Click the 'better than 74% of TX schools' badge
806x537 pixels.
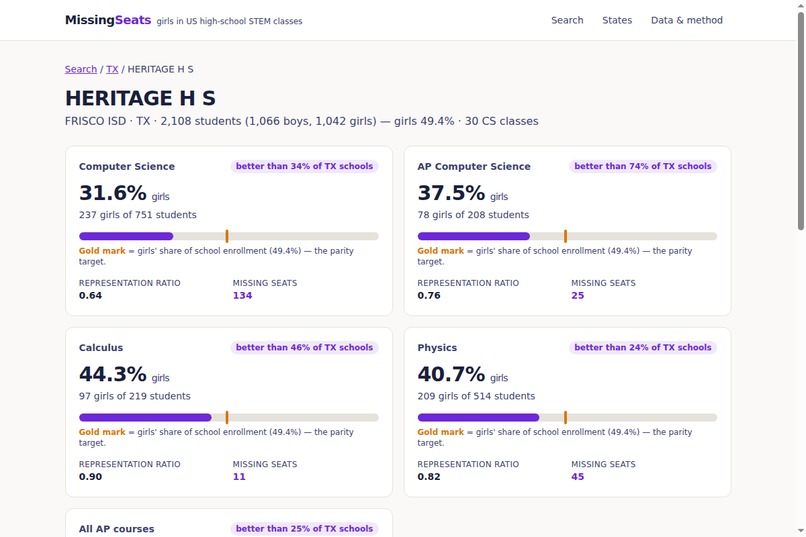pos(643,166)
